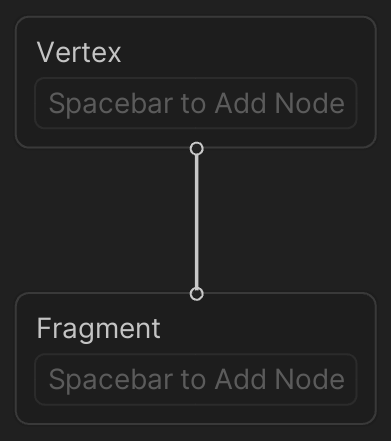Select the Fragment context title
Image resolution: width=391 pixels, height=441 pixels.
[x=99, y=329]
